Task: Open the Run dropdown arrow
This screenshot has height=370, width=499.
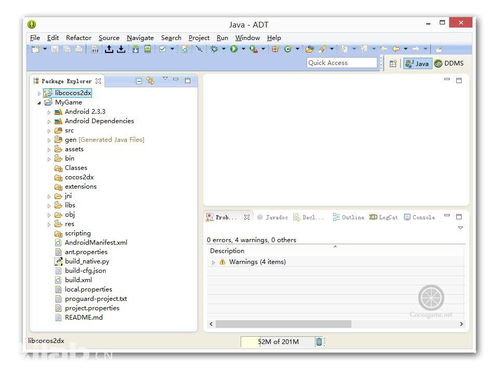Action: click(x=243, y=49)
